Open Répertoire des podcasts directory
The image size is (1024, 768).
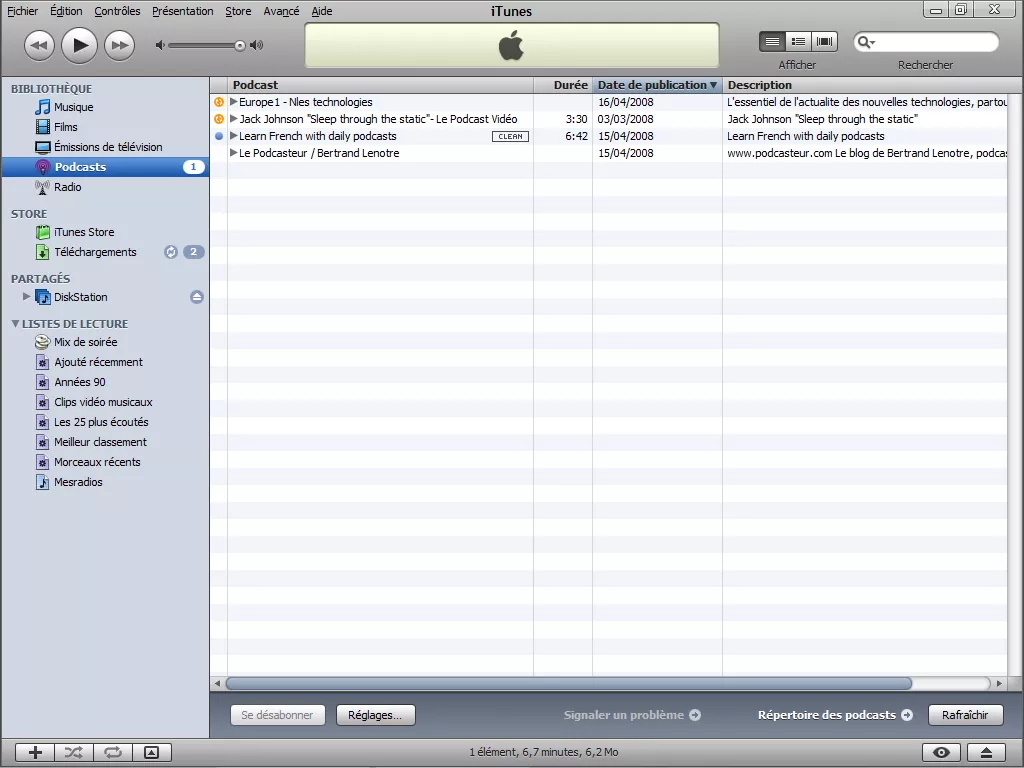835,715
